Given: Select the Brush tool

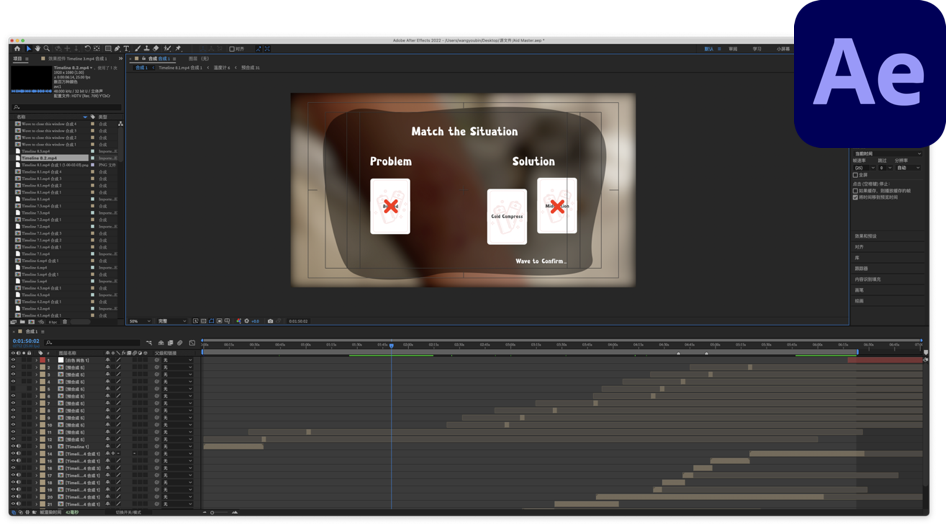Looking at the screenshot, I should pos(138,49).
